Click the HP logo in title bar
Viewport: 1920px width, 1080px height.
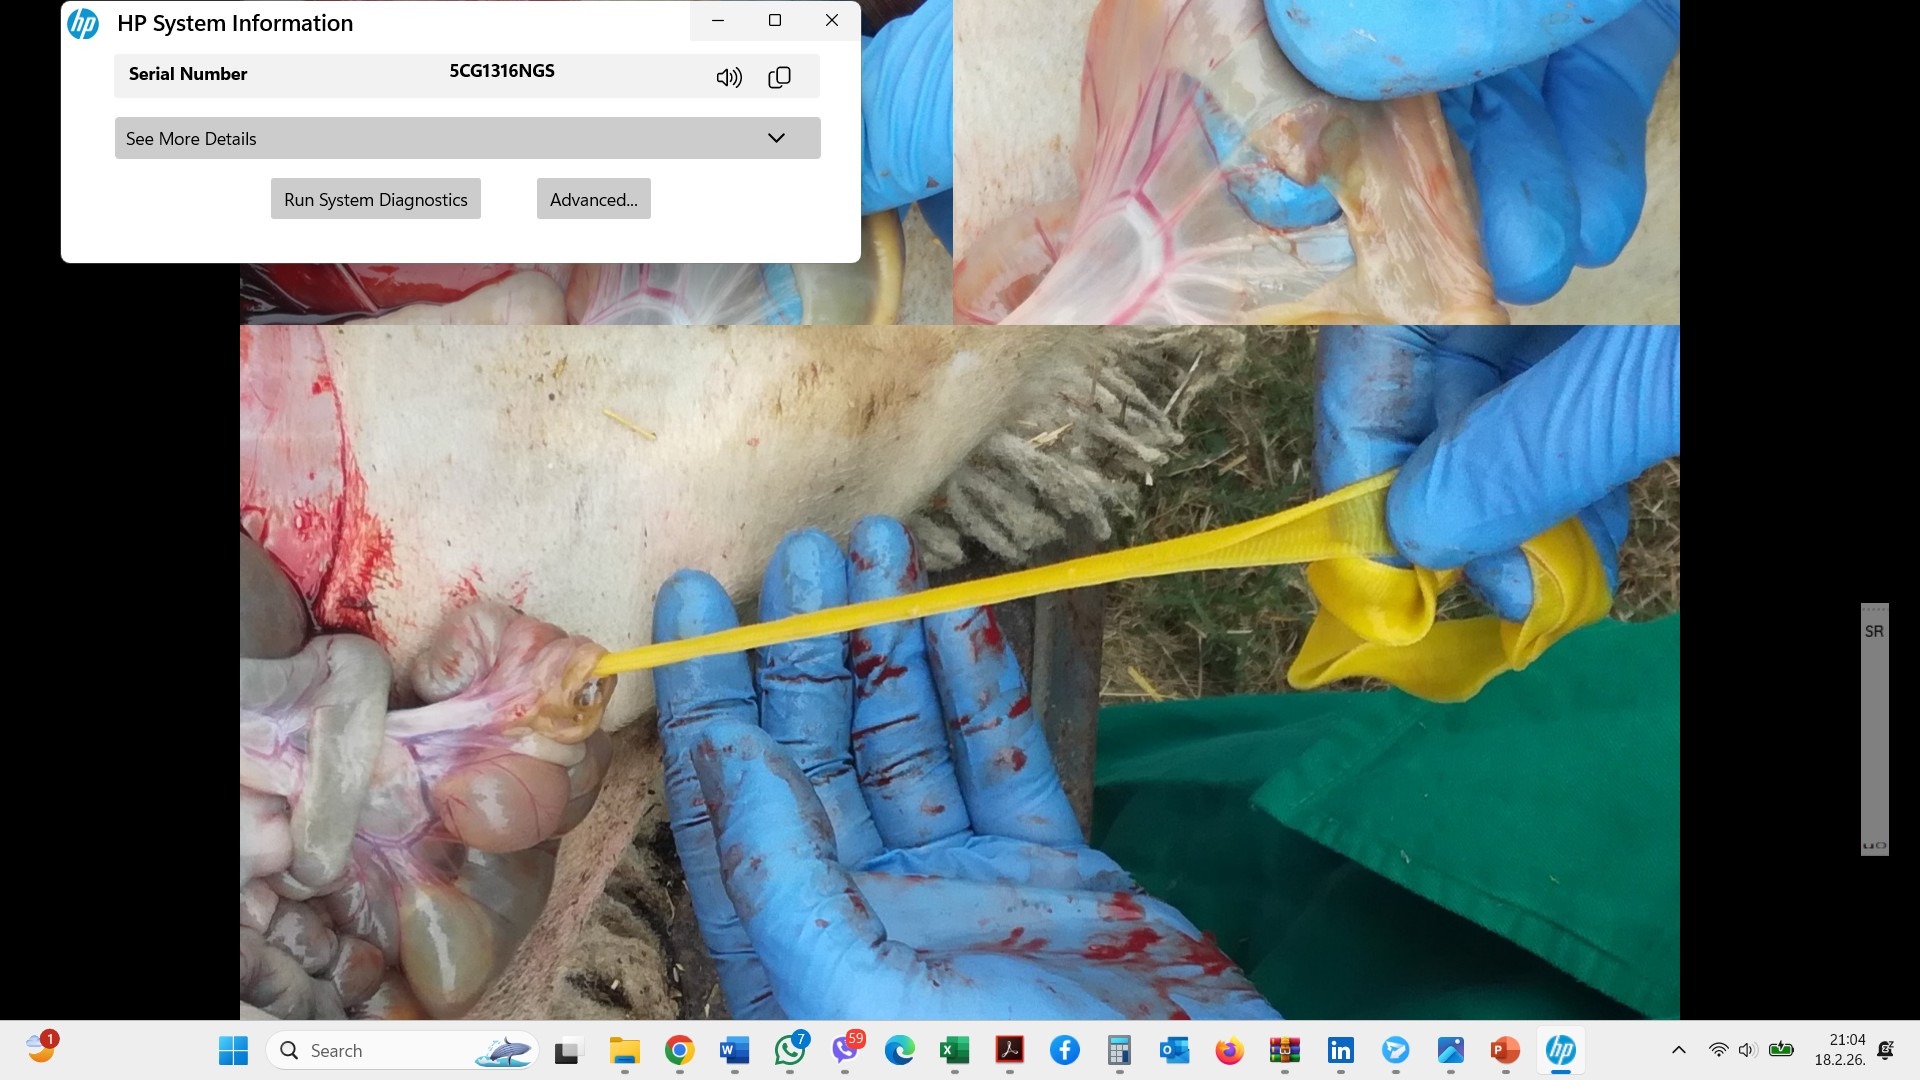coord(83,23)
